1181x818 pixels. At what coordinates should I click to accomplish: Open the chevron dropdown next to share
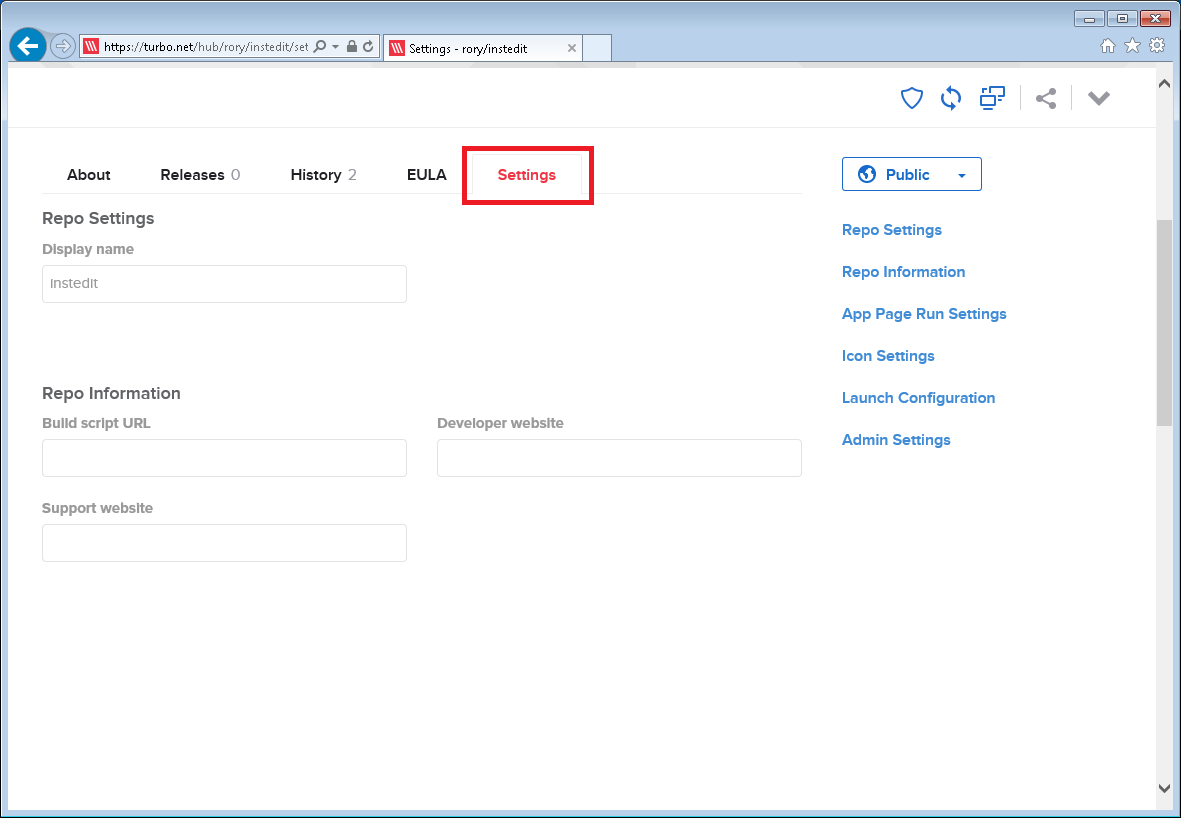click(1098, 98)
